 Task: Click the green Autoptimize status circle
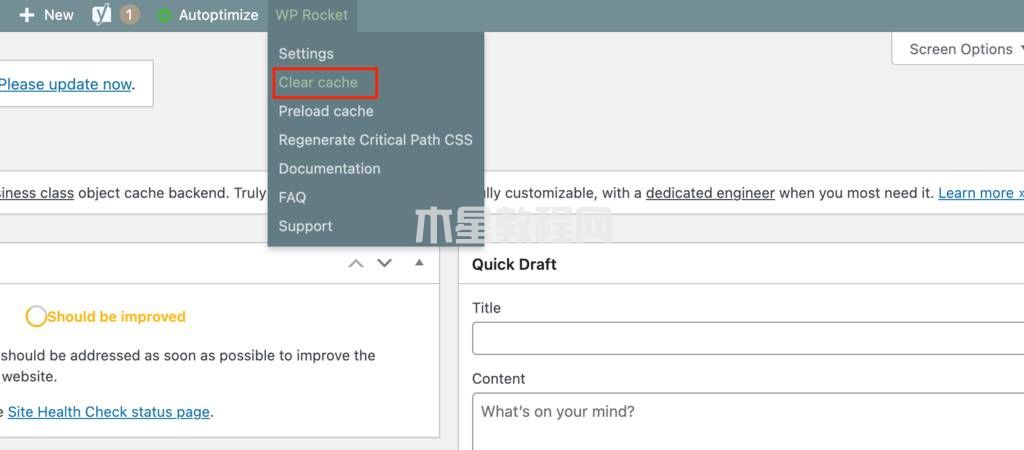click(x=164, y=16)
